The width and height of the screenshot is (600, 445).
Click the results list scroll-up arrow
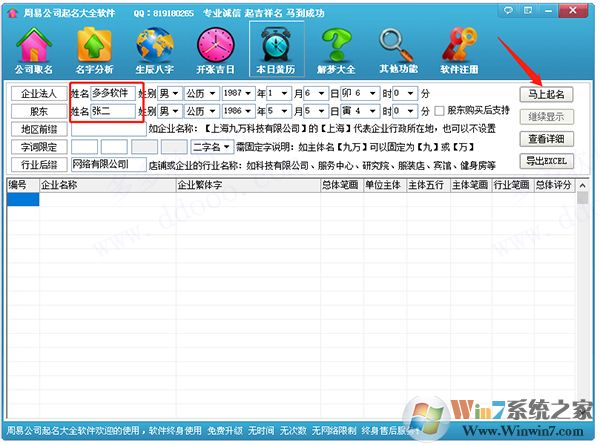point(582,186)
